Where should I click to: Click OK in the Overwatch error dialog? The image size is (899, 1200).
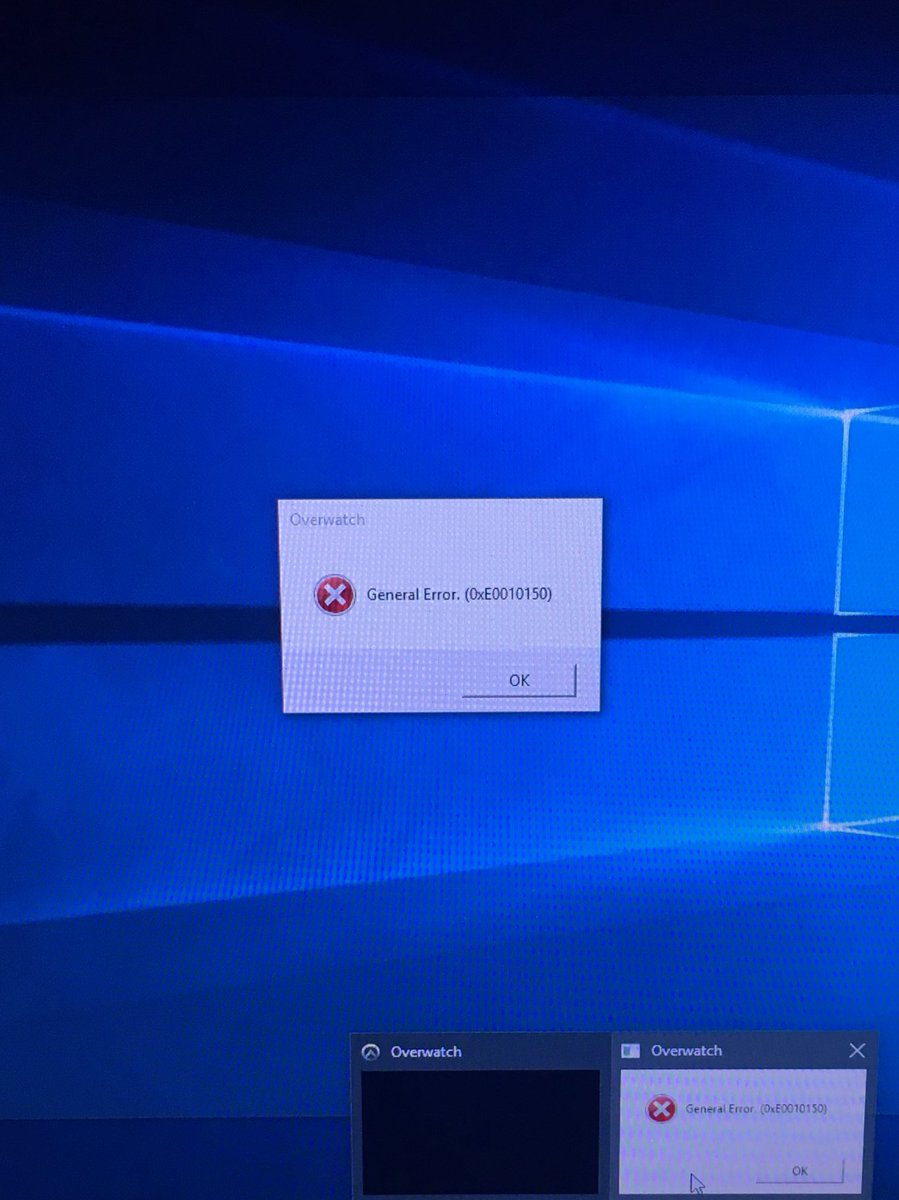[519, 680]
